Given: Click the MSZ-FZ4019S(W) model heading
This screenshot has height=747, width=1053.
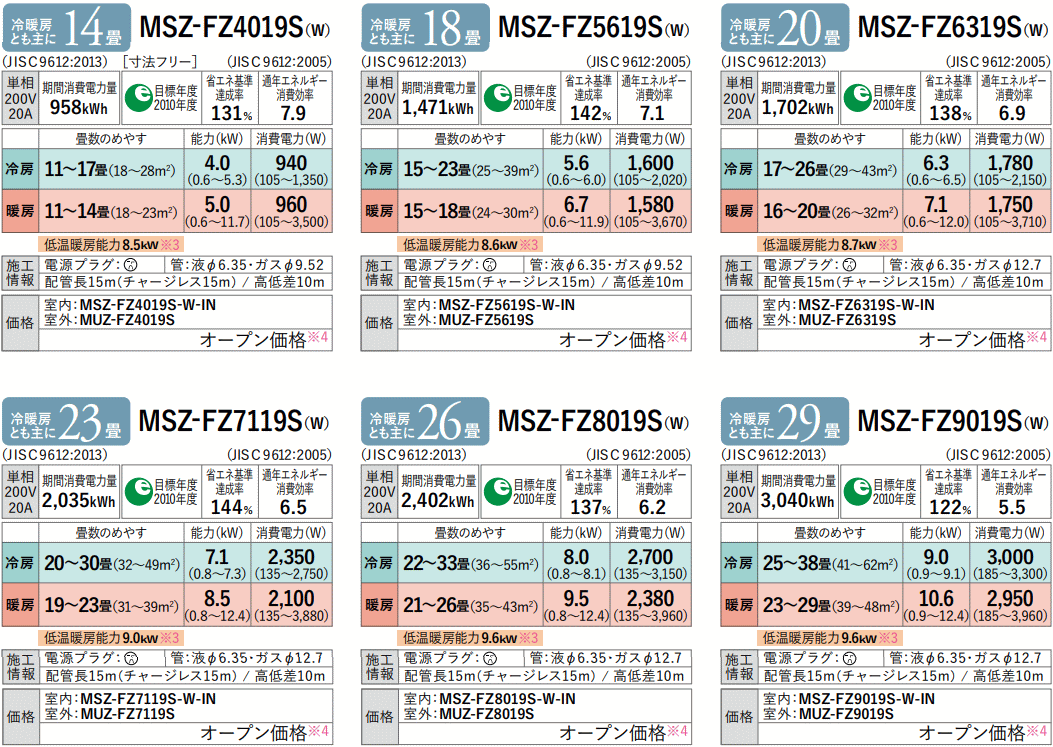Looking at the screenshot, I should click(x=234, y=28).
